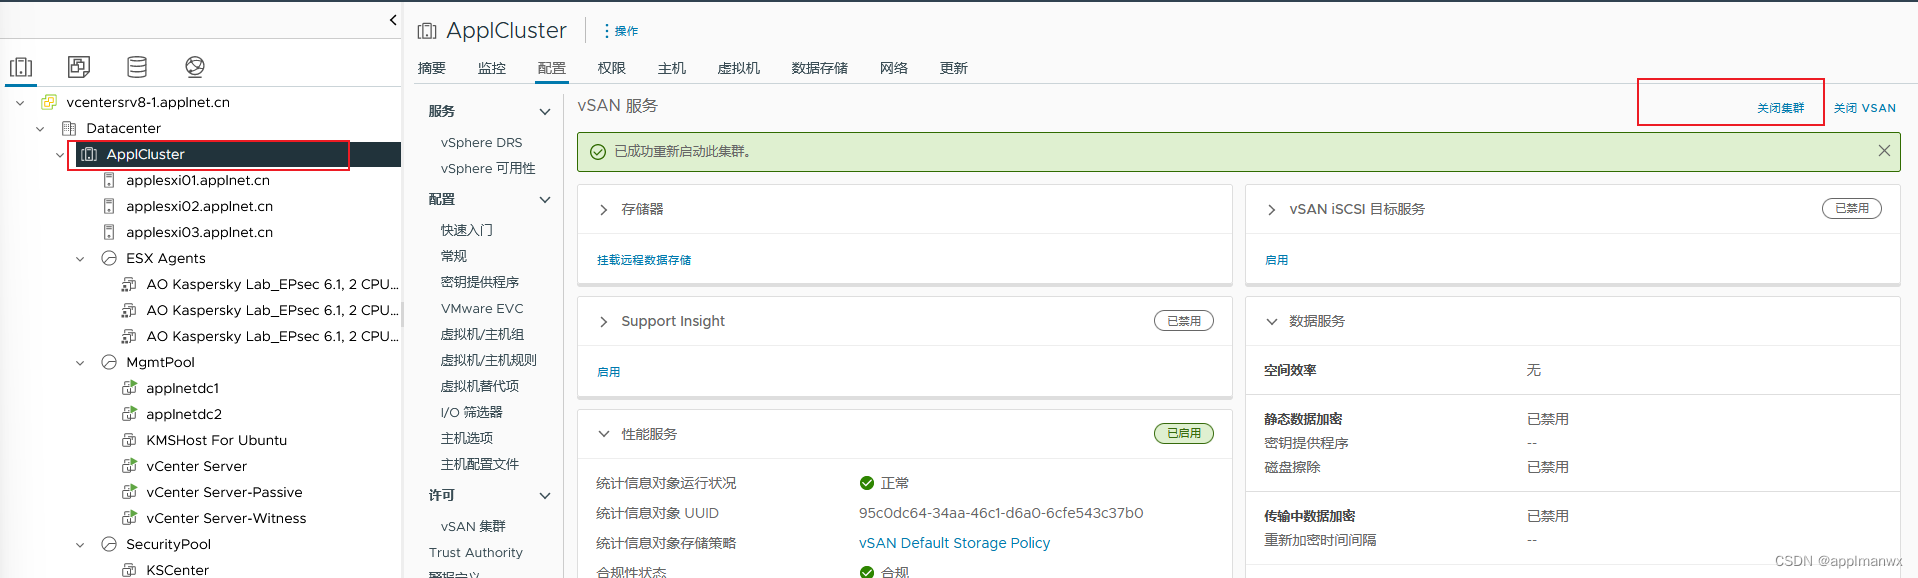Expand the Support Insight card
This screenshot has height=578, width=1918.
[x=604, y=322]
